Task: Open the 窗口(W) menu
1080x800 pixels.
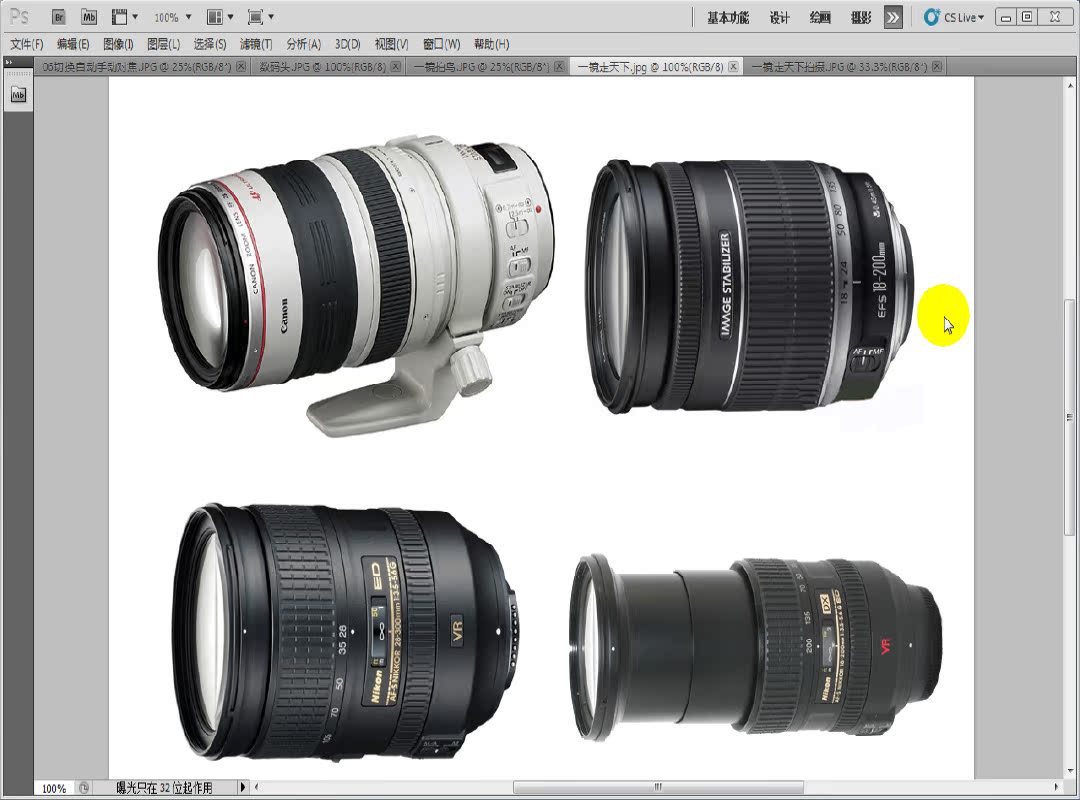Action: point(442,44)
